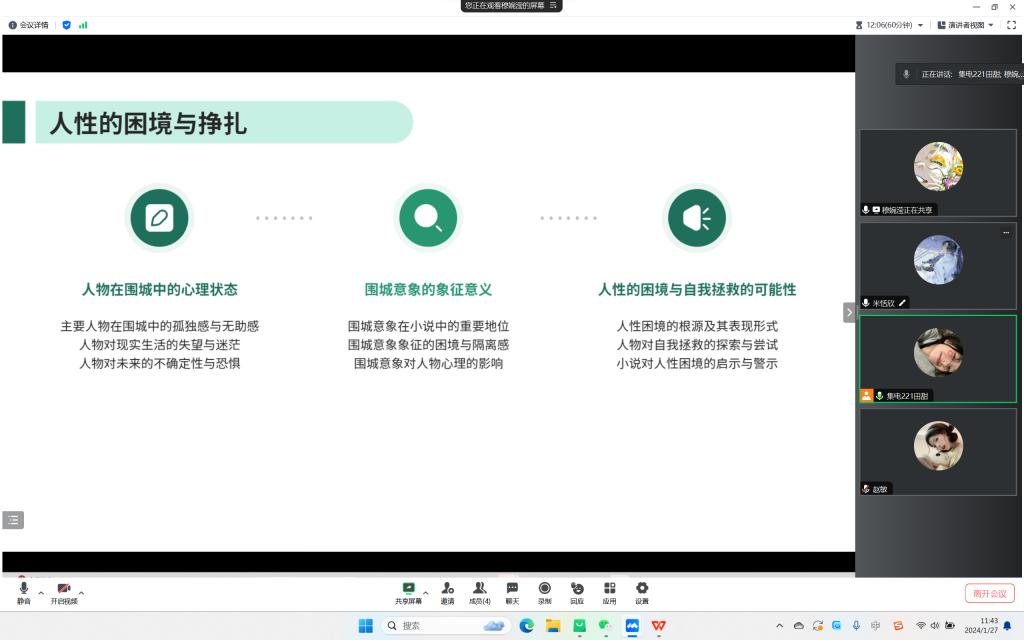This screenshot has width=1024, height=640.
Task: Open the 邀请 invite icon
Action: (447, 592)
